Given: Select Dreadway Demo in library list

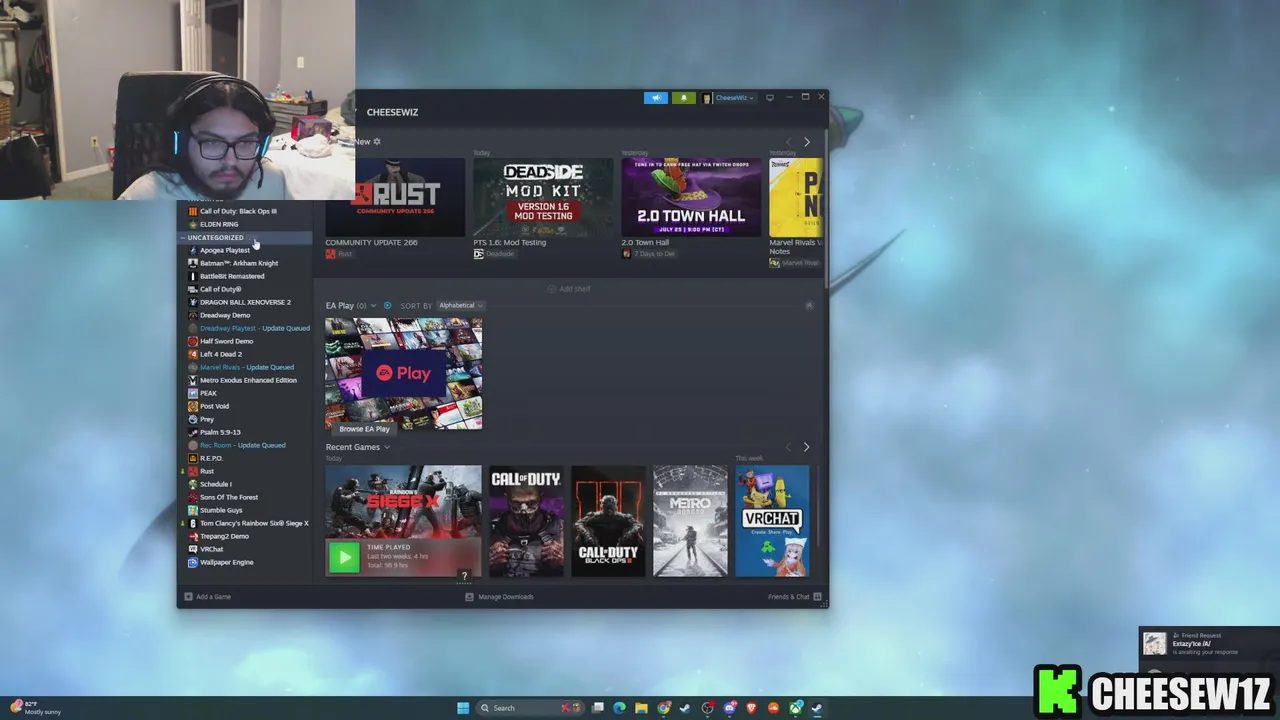Looking at the screenshot, I should [x=225, y=315].
